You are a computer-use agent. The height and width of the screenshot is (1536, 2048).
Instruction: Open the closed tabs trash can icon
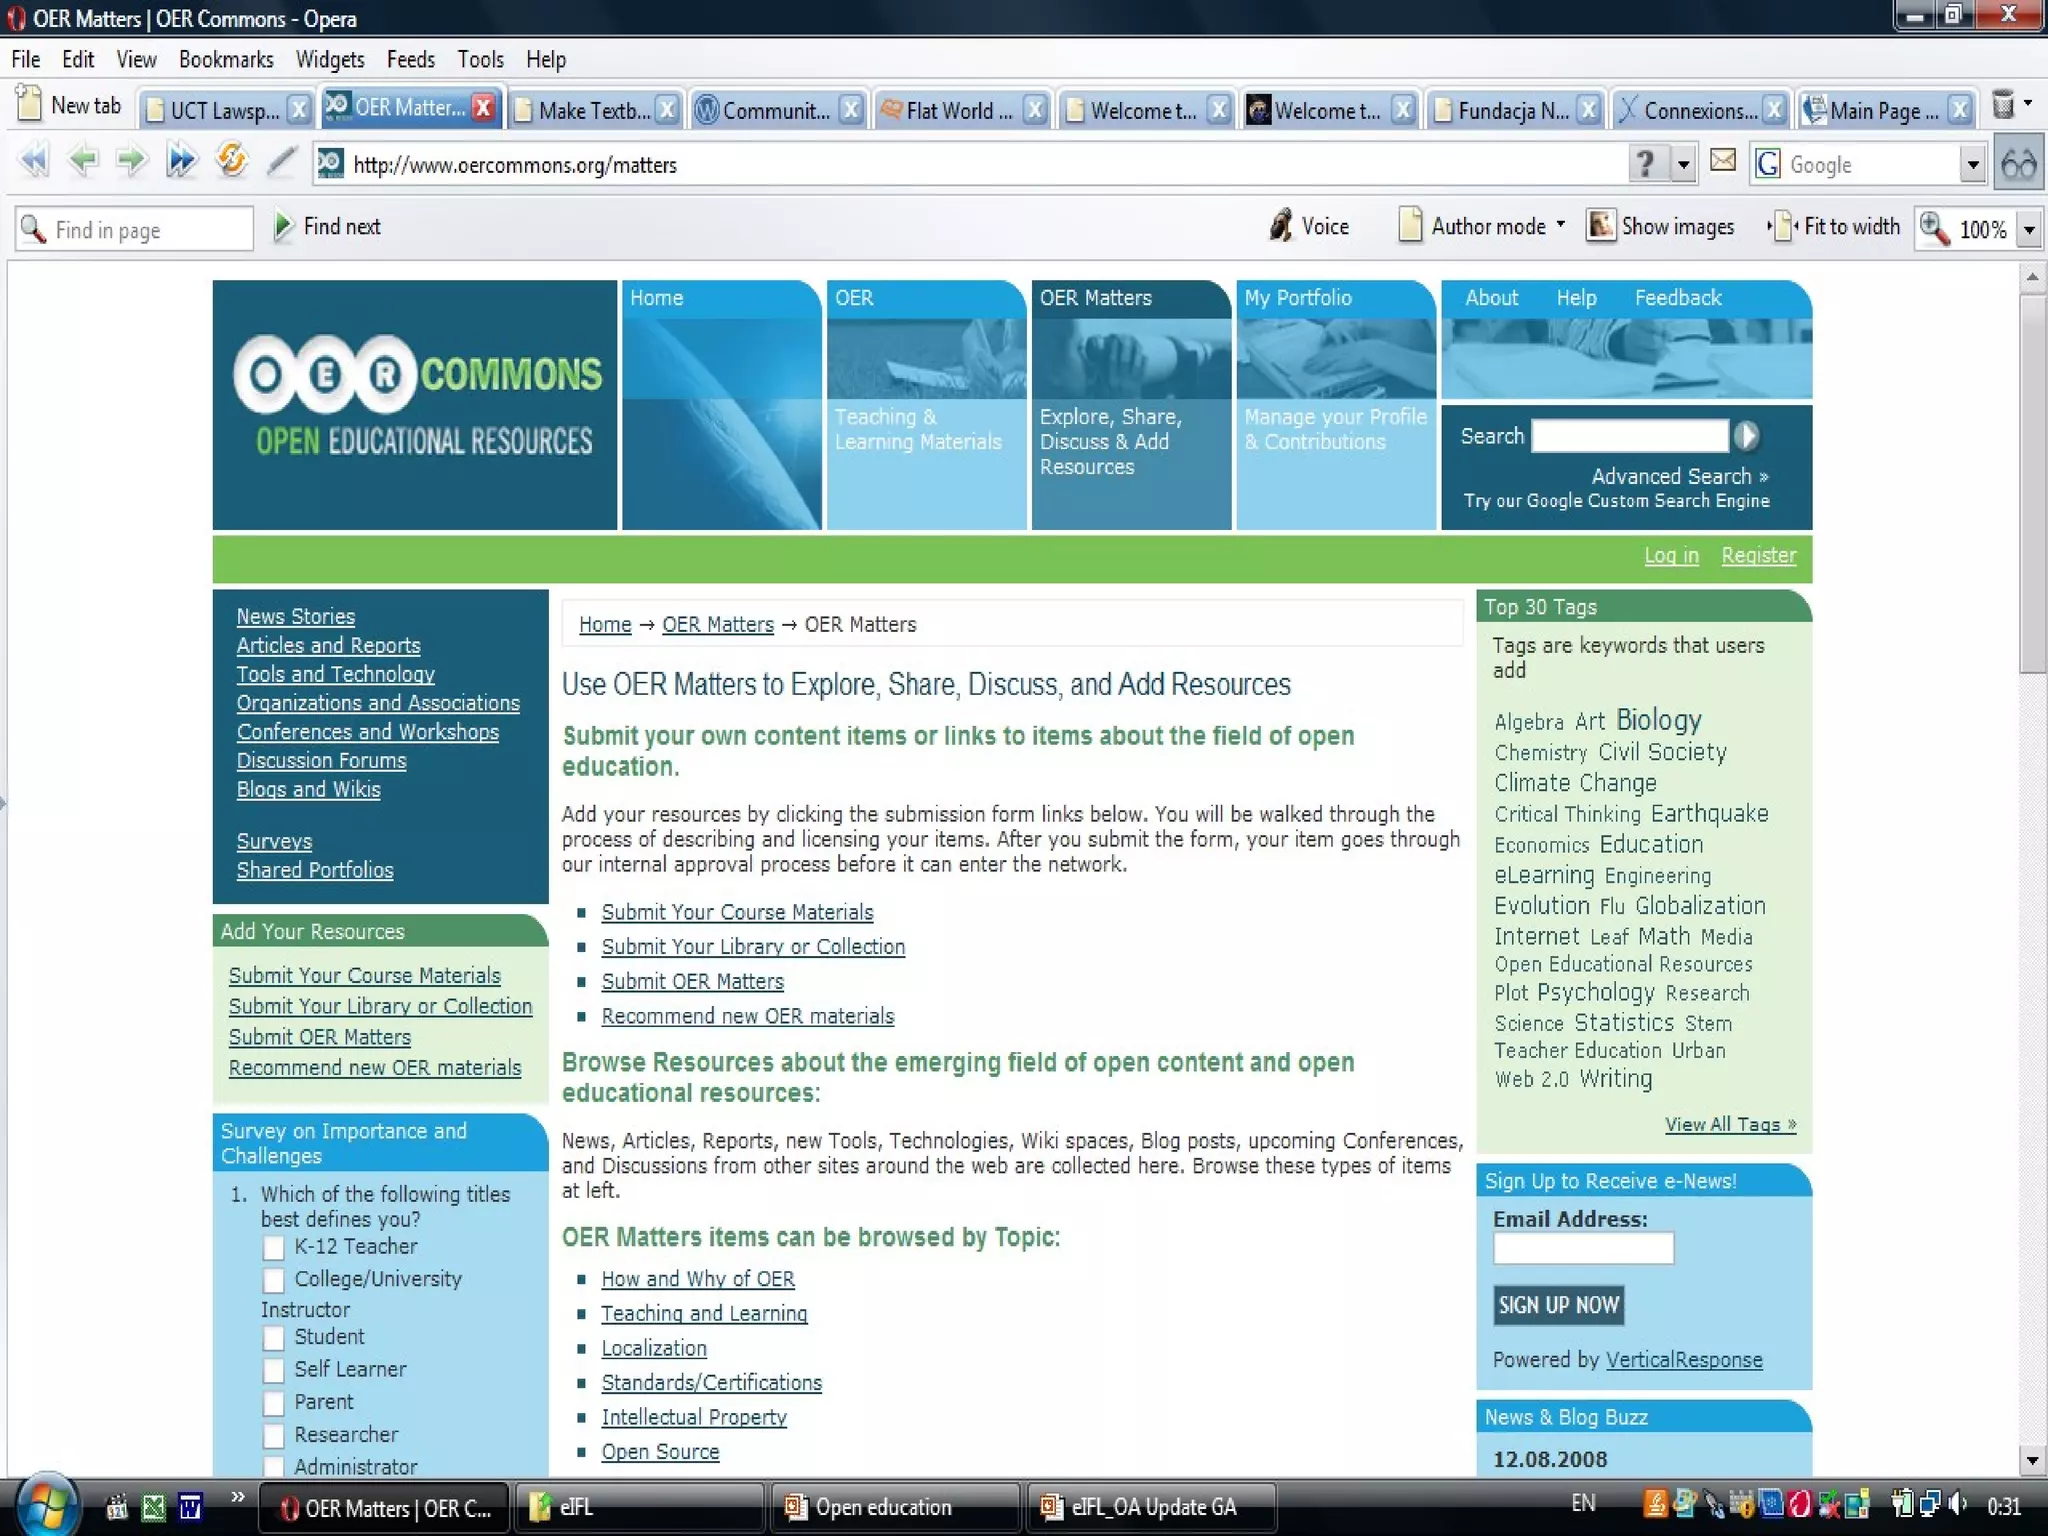pos(2003,105)
